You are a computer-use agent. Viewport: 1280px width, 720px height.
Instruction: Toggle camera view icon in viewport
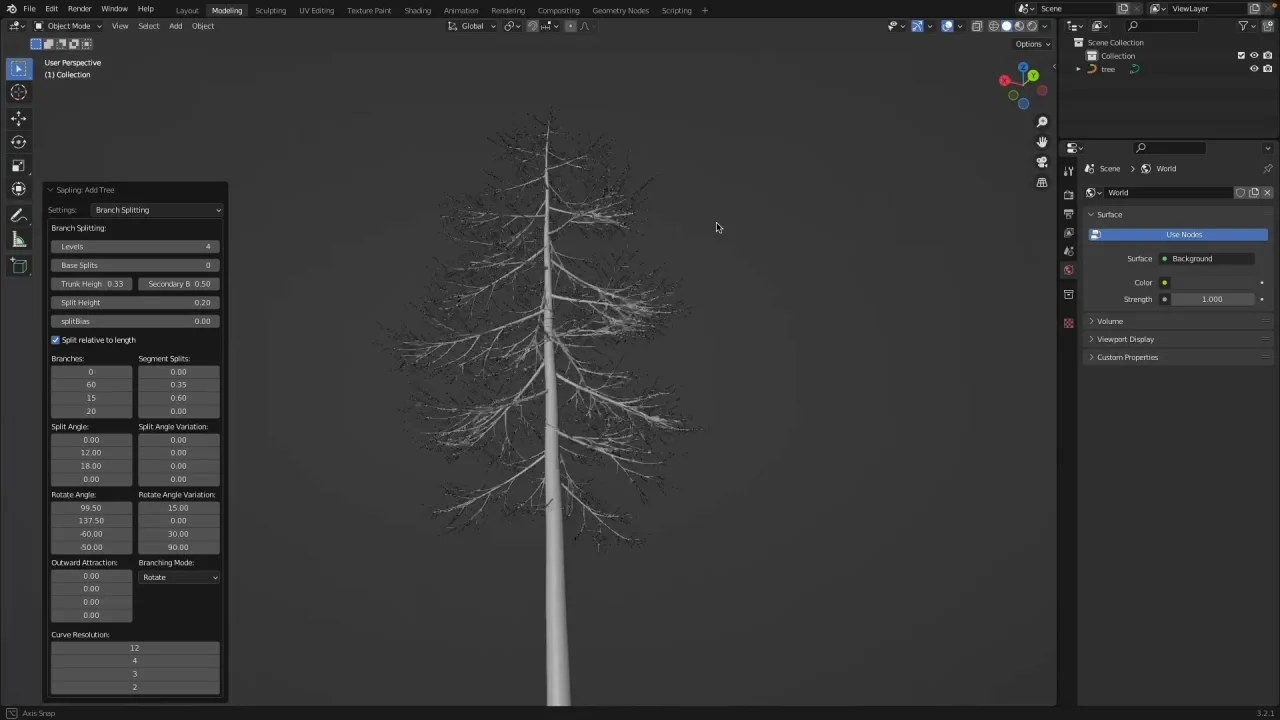tap(1042, 162)
